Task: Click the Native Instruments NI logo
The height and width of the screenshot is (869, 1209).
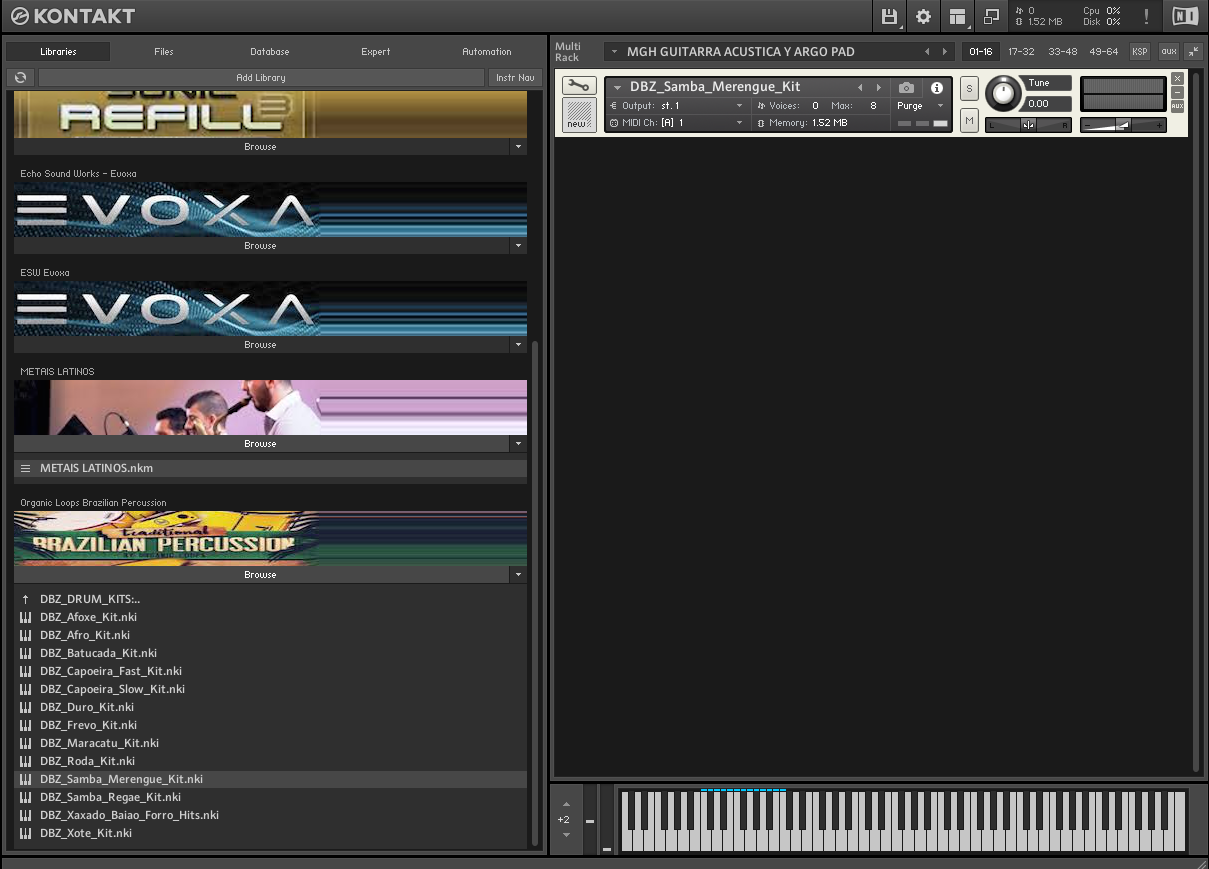Action: click(x=1185, y=16)
